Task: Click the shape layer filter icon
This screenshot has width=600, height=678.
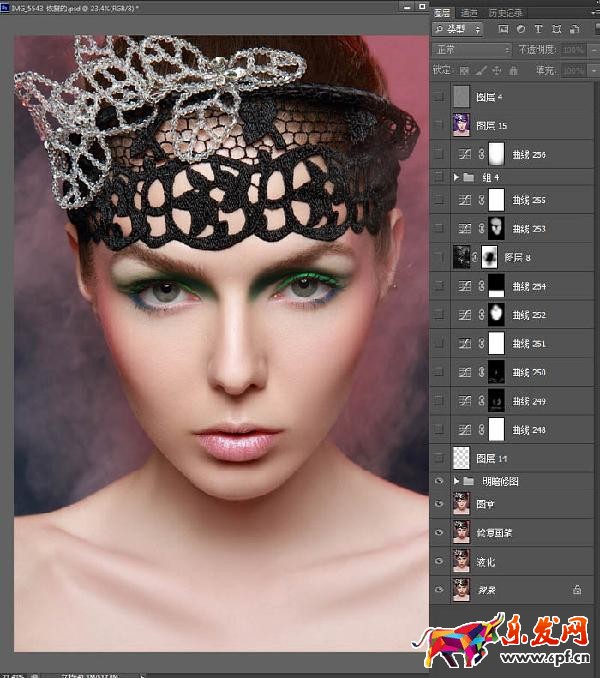Action: [x=557, y=30]
